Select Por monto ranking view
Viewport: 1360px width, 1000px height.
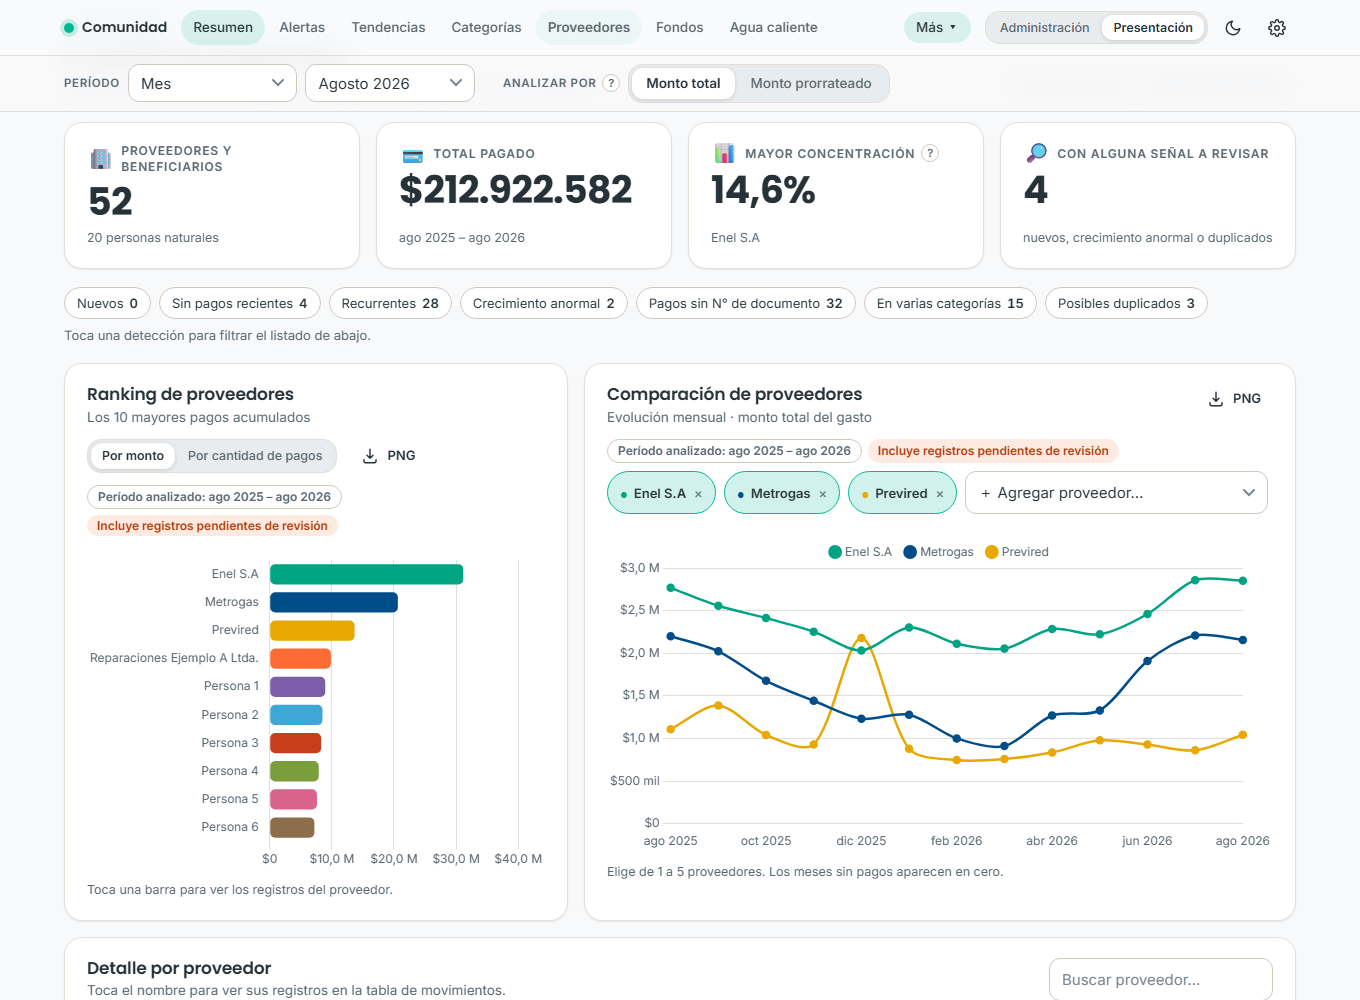click(133, 456)
